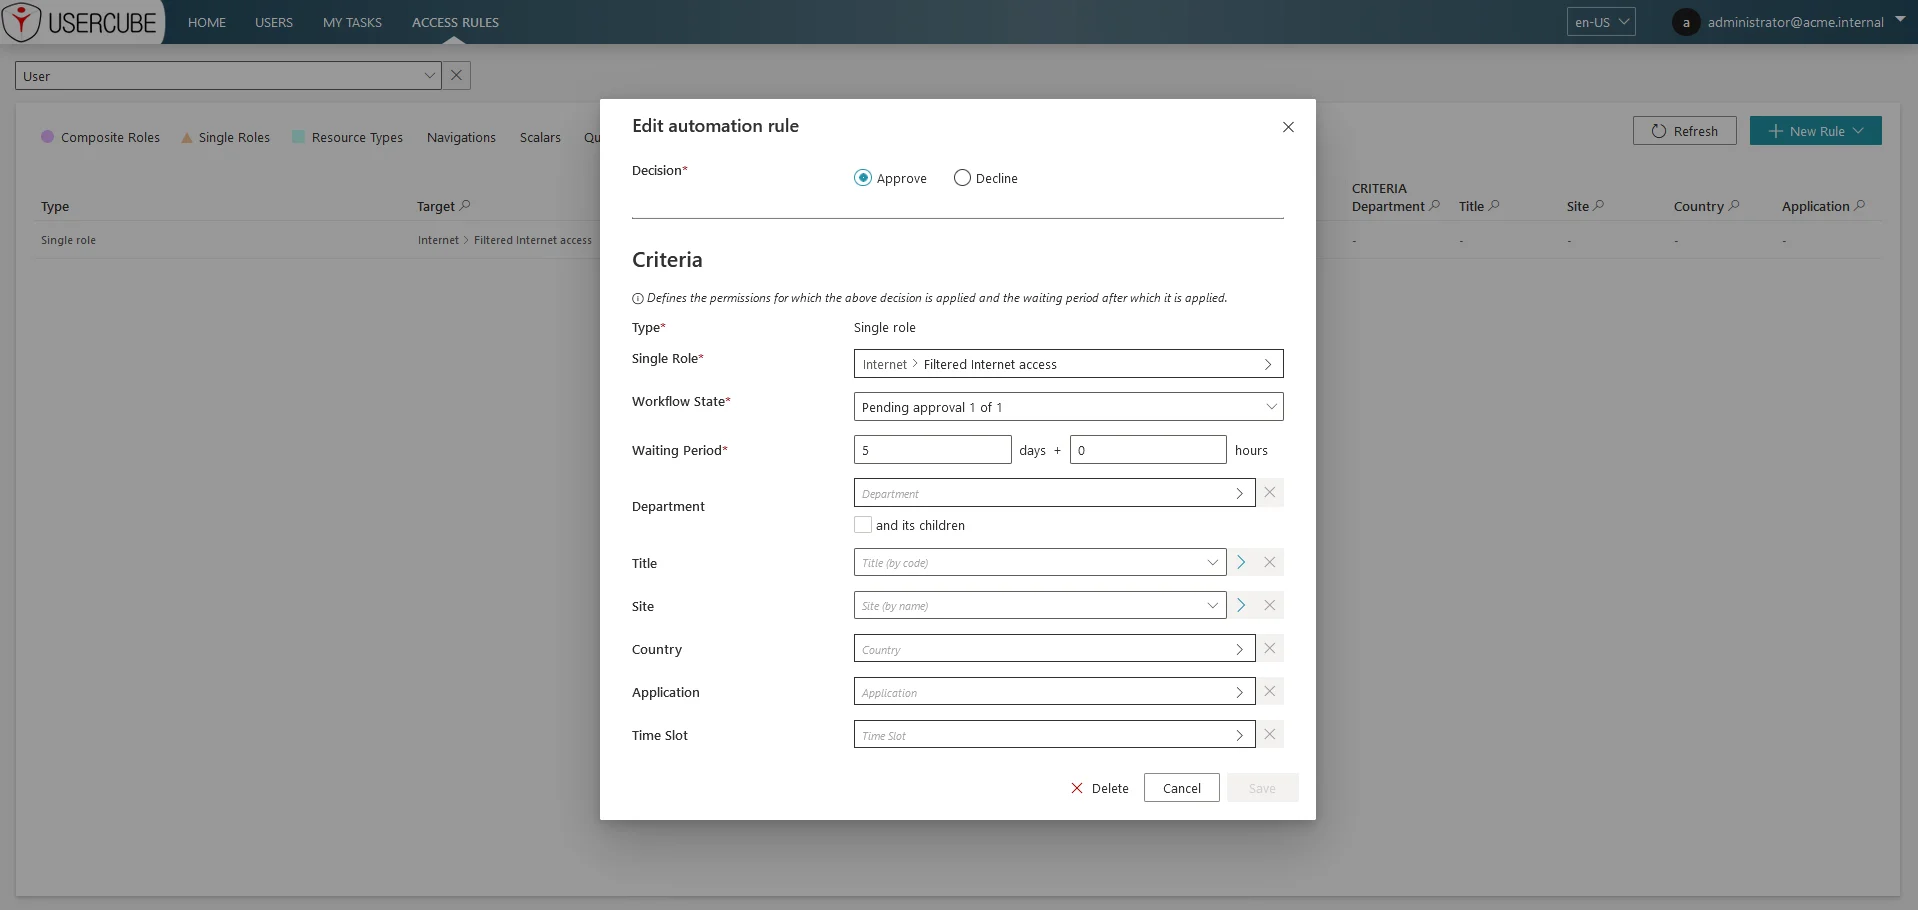Switch to Navigations tab
This screenshot has width=1918, height=910.
[x=461, y=138]
